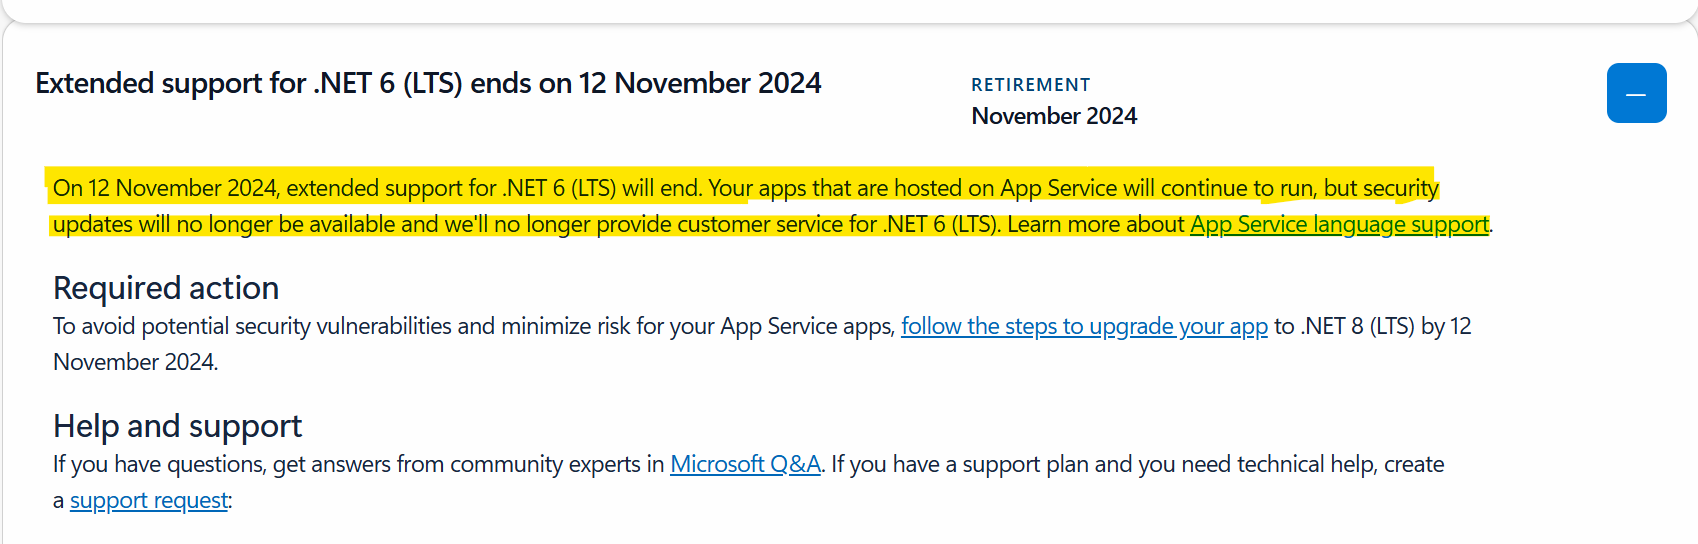1698x544 pixels.
Task: Click the Extended support for .NET 6 title
Action: (428, 83)
